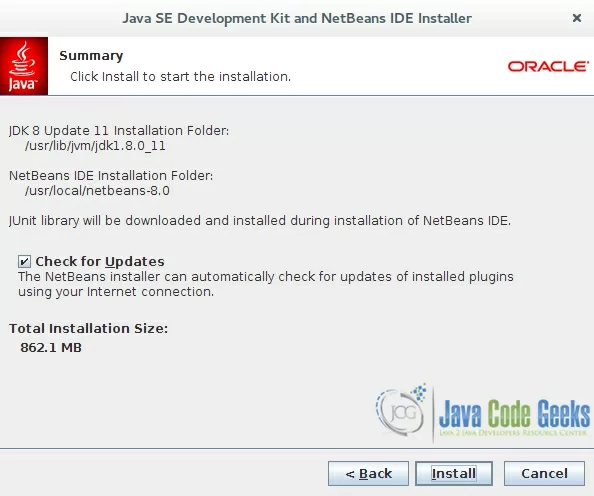Cancel the installation
594x496 pixels.
544,473
